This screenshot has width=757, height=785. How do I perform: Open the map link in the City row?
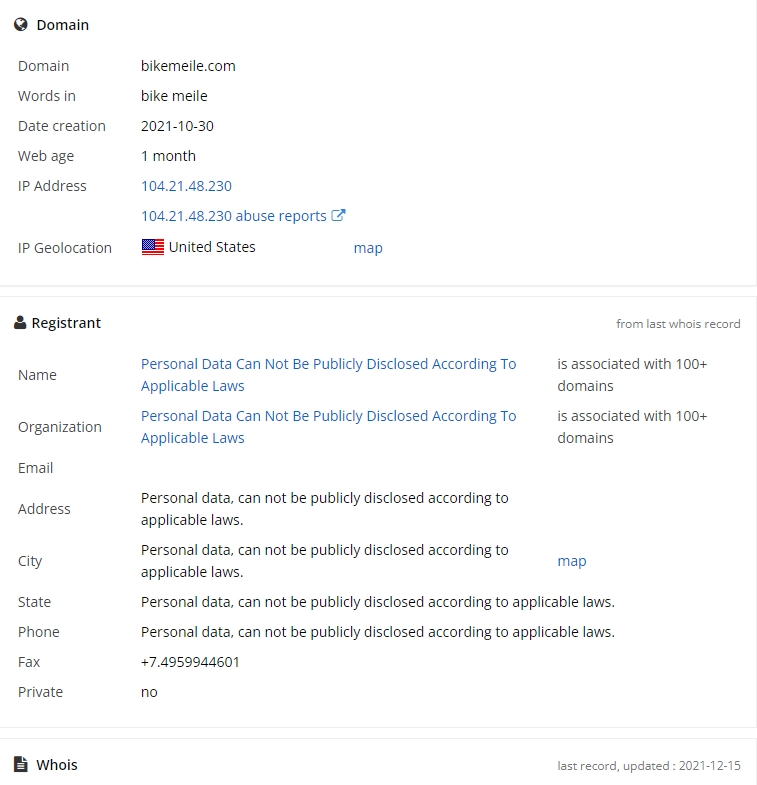(572, 561)
